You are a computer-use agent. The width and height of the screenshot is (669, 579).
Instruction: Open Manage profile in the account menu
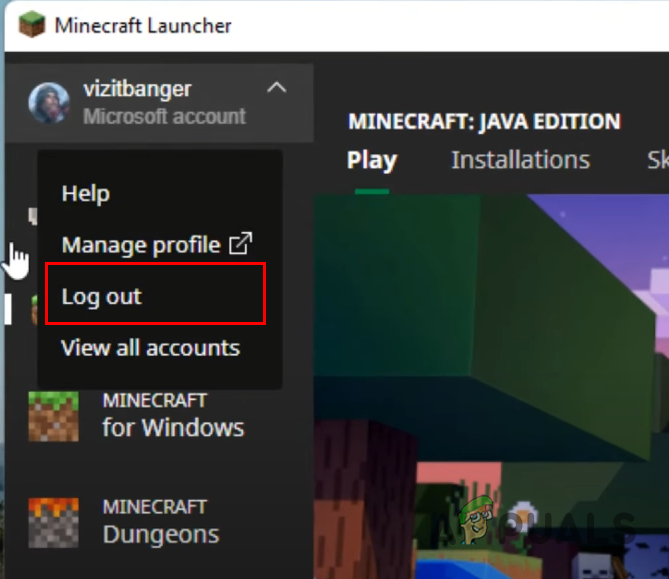click(141, 244)
